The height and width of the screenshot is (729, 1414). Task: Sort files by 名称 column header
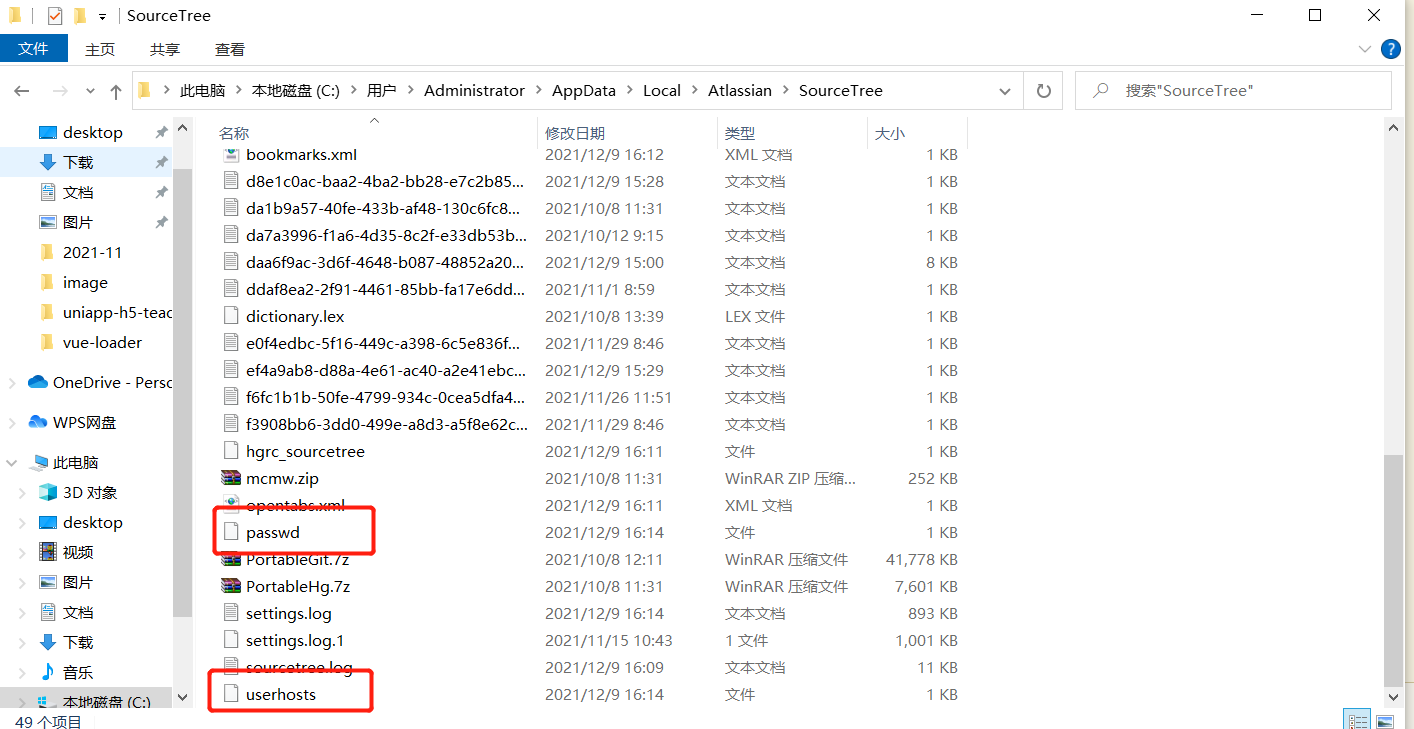[234, 133]
